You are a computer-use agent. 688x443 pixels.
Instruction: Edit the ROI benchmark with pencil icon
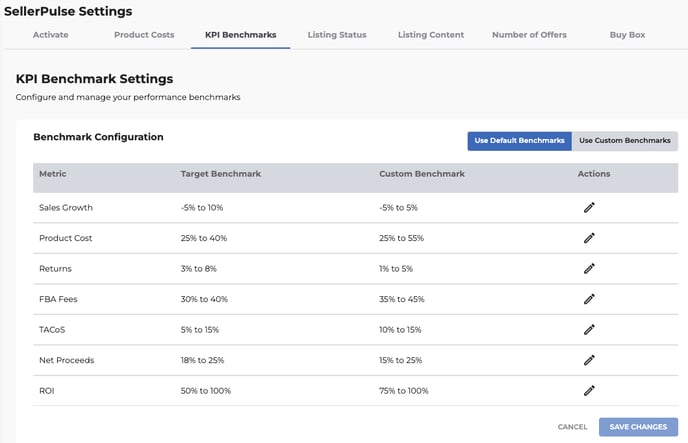click(589, 390)
